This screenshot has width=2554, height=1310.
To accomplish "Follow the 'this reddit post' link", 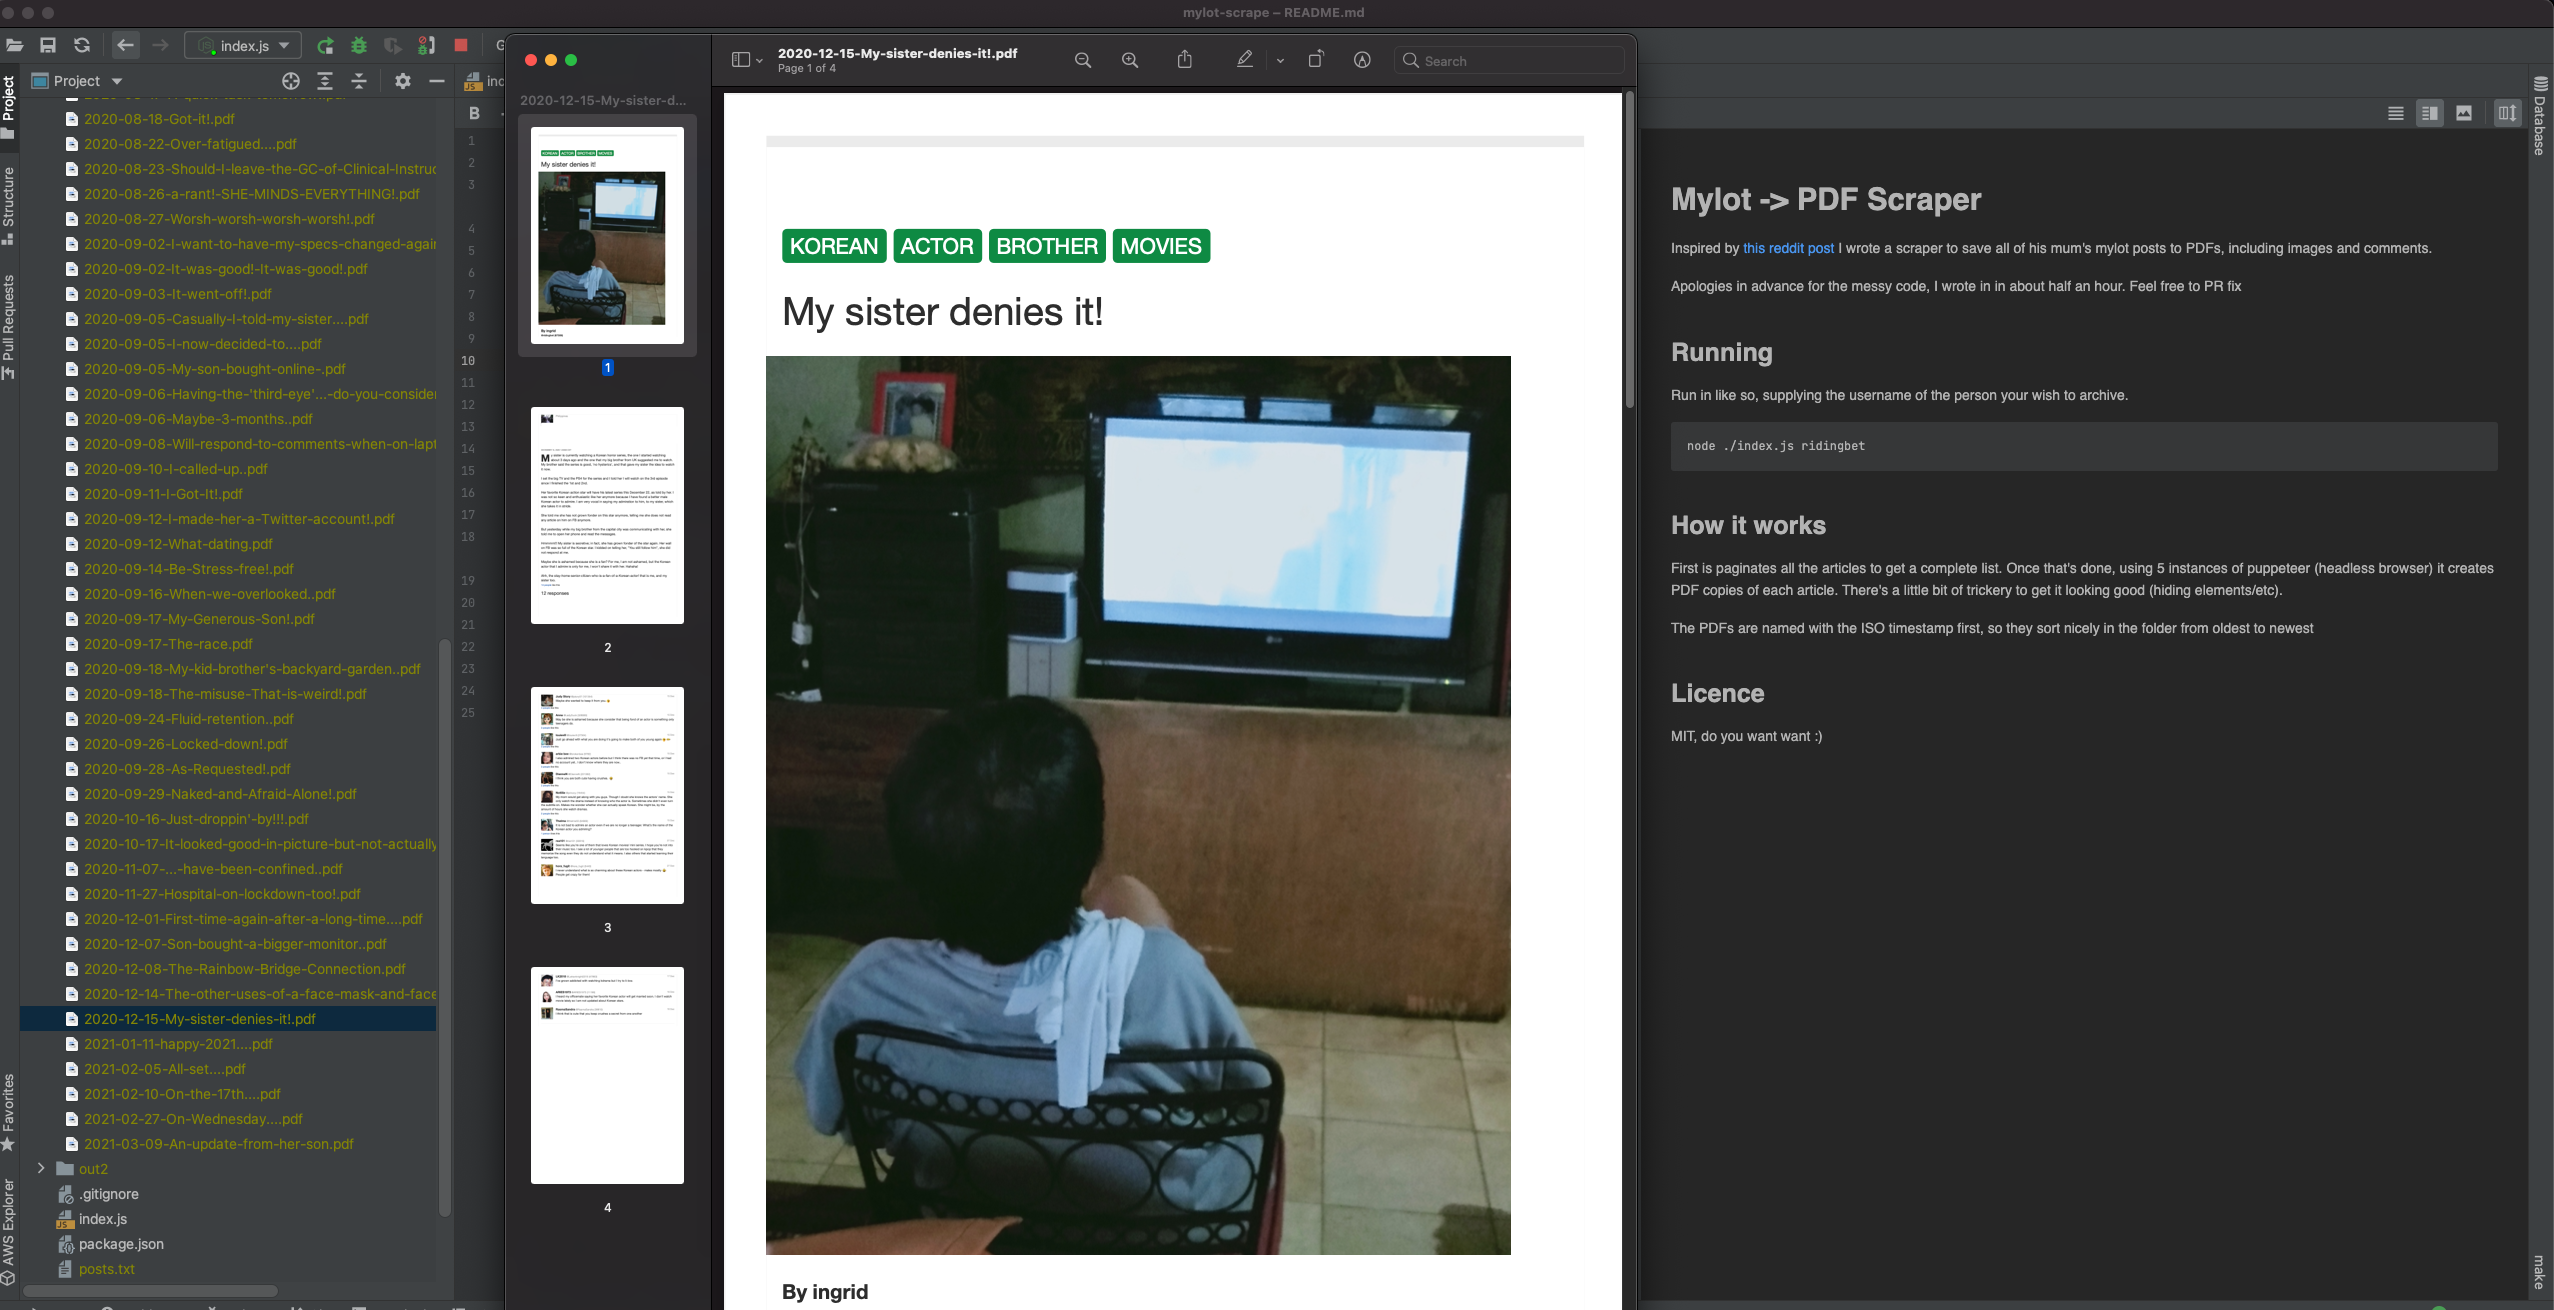I will point(1788,248).
